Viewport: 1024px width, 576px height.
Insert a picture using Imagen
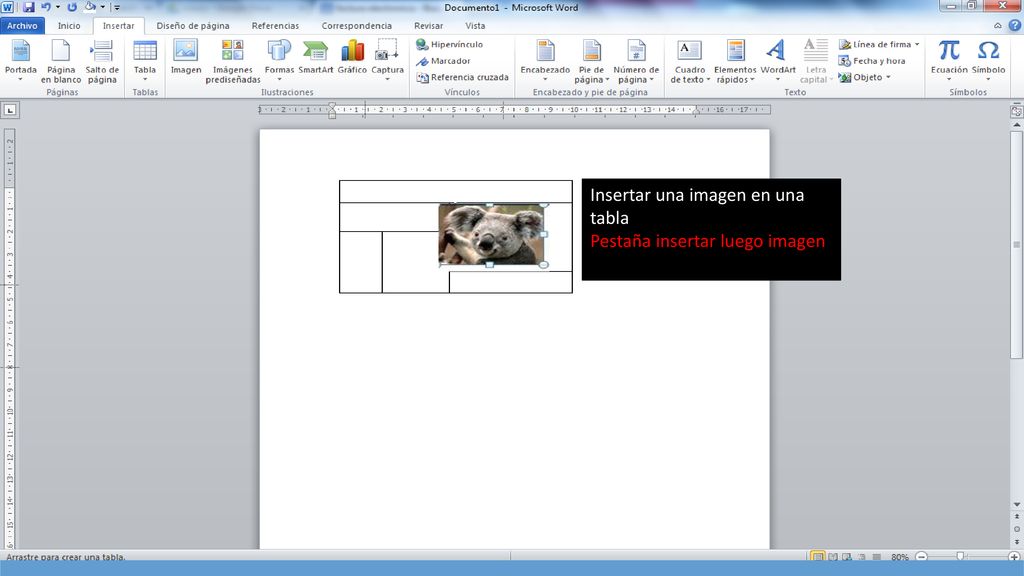(x=185, y=57)
